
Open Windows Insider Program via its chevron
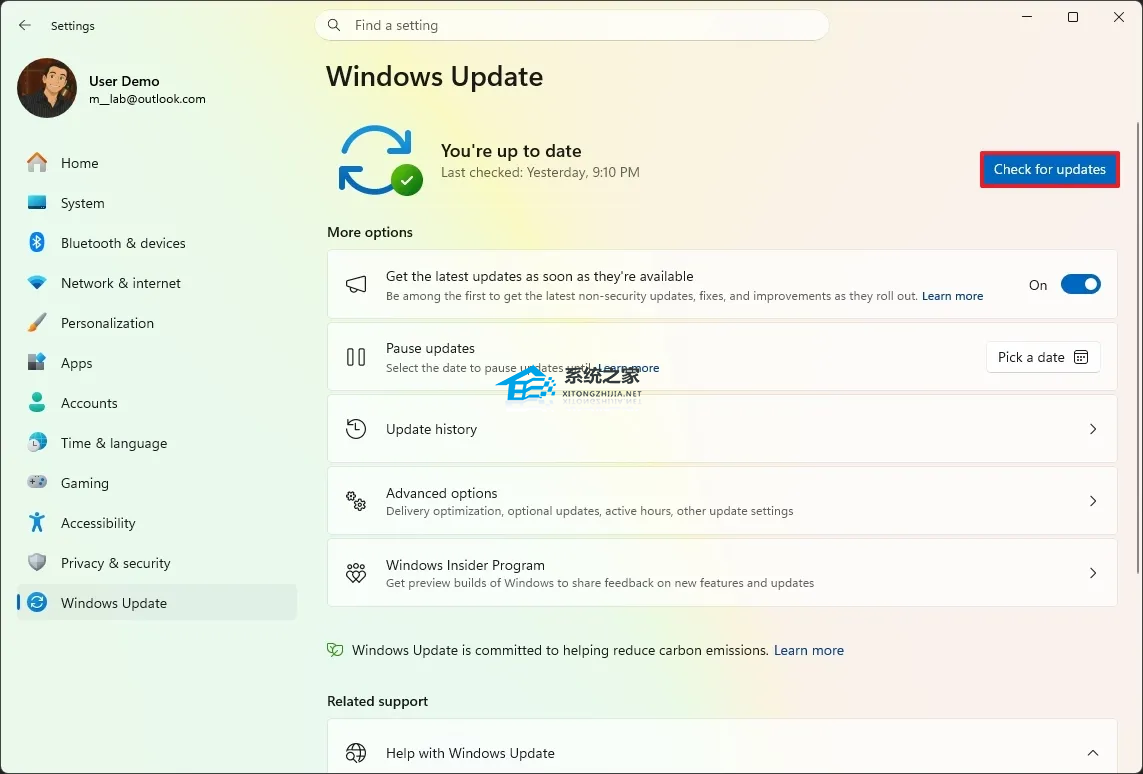coord(1093,573)
